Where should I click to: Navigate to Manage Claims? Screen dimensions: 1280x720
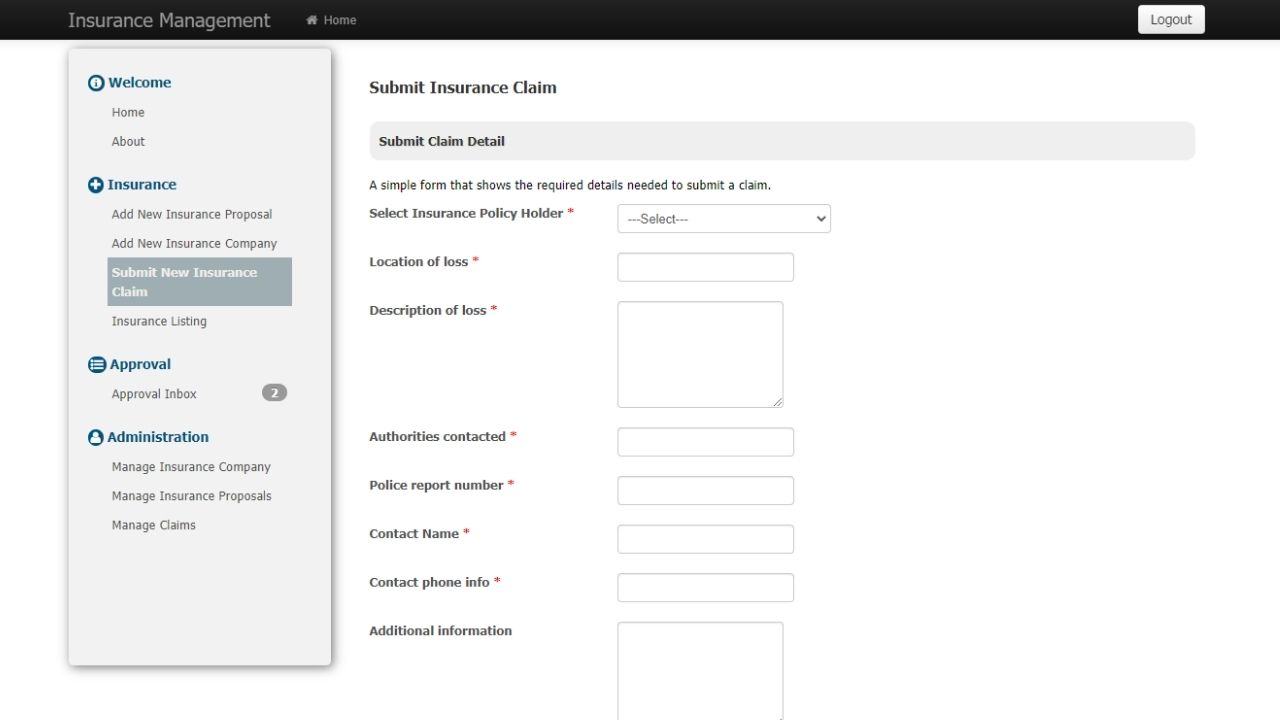point(154,525)
